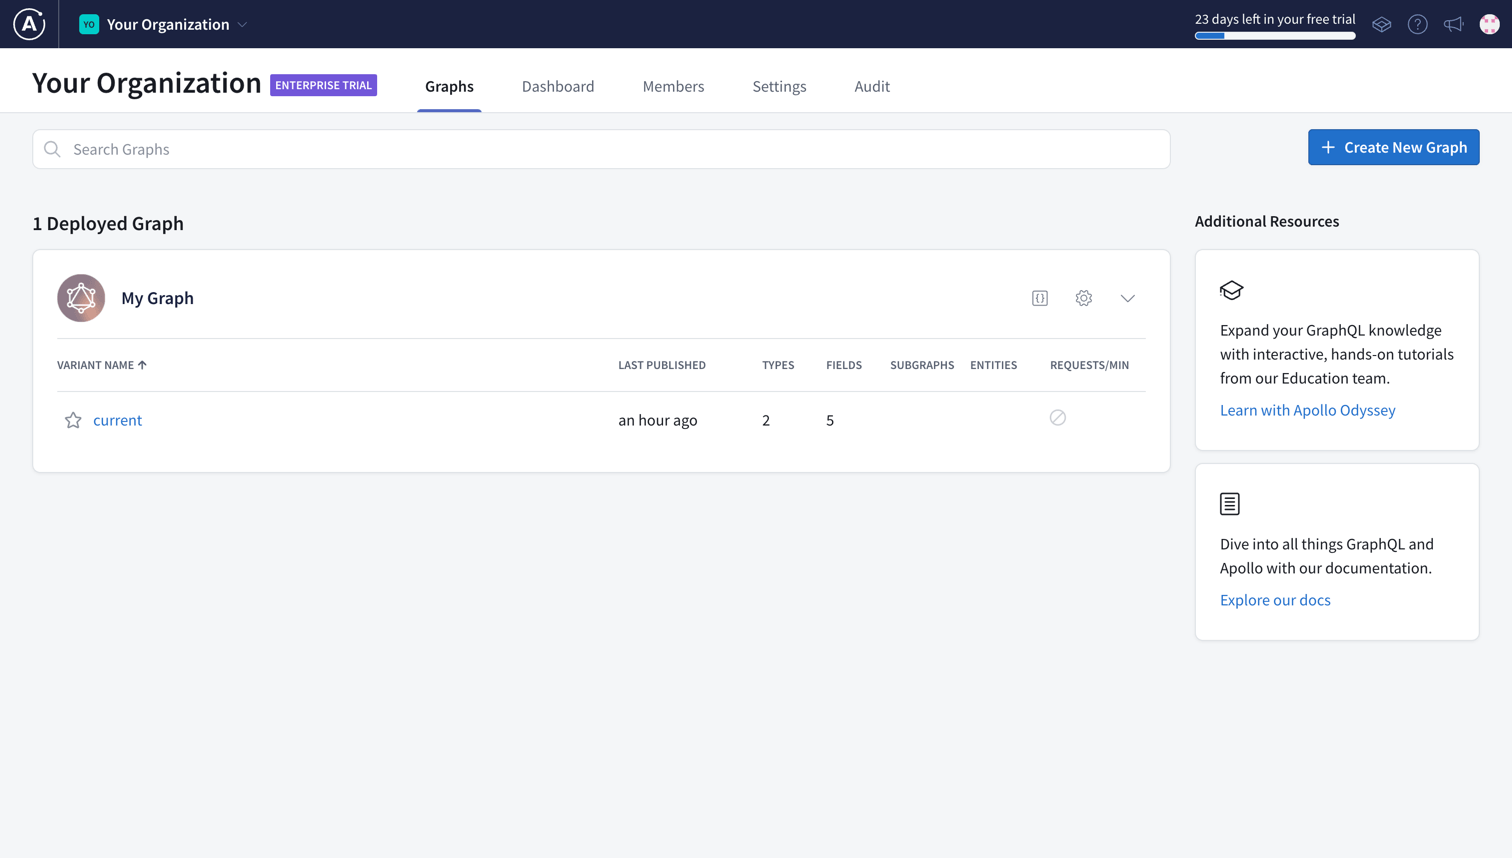The width and height of the screenshot is (1512, 858).
Task: Collapse My Graph card with chevron
Action: [1127, 298]
